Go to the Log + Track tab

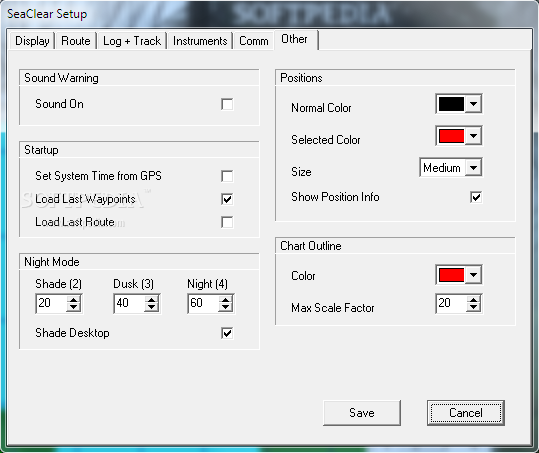click(x=132, y=41)
